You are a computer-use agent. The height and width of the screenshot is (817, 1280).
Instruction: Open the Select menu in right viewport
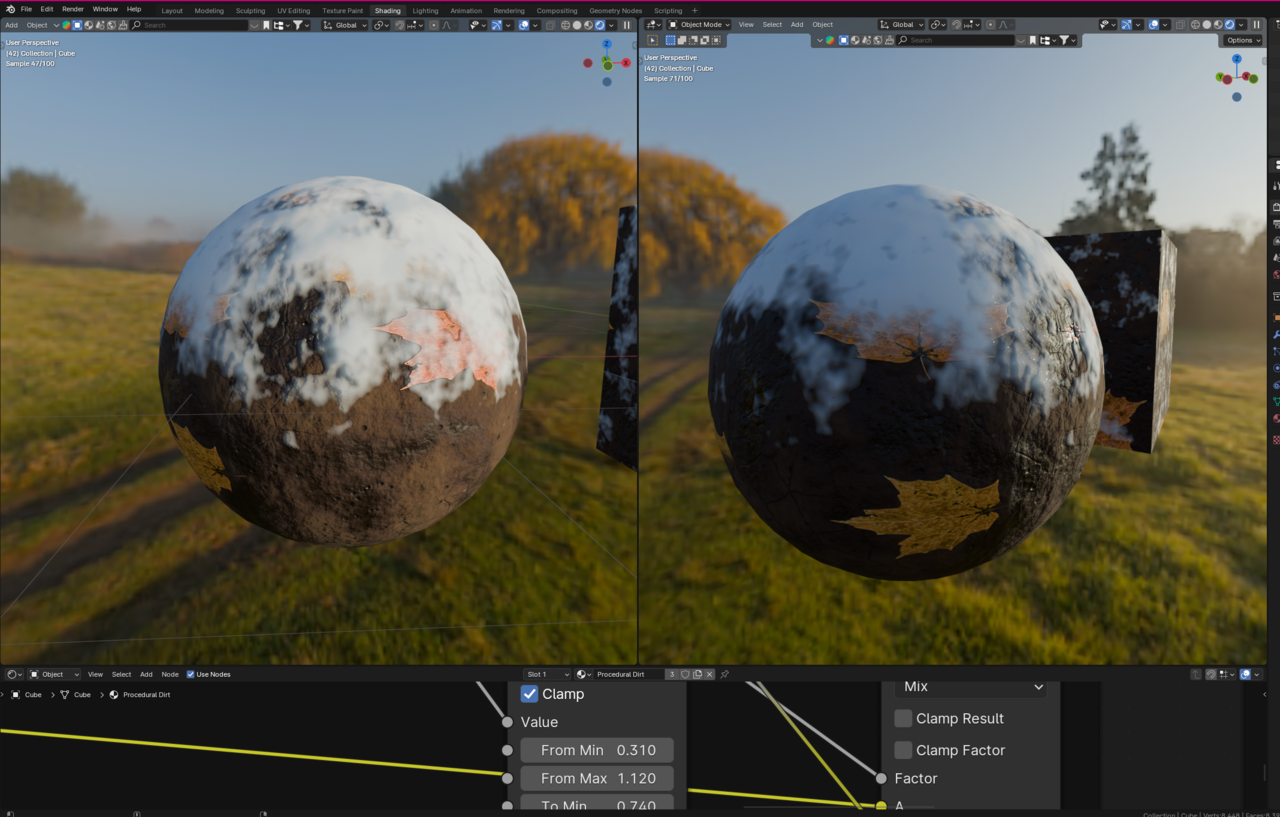pyautogui.click(x=772, y=25)
